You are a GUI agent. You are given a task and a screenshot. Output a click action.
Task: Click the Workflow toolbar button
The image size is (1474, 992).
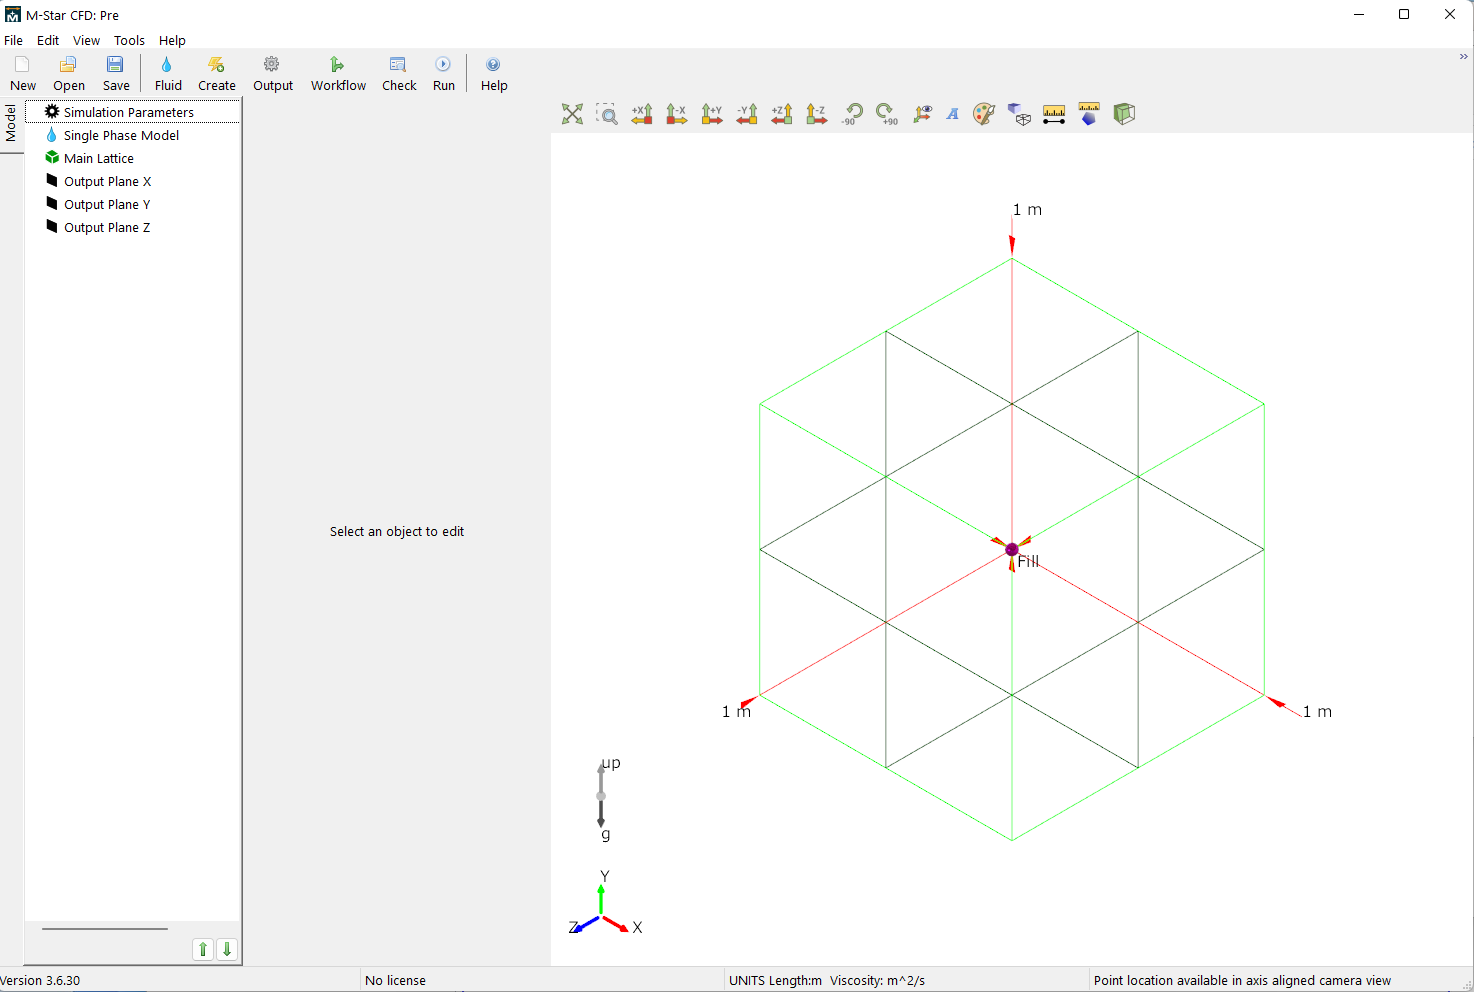(x=338, y=74)
